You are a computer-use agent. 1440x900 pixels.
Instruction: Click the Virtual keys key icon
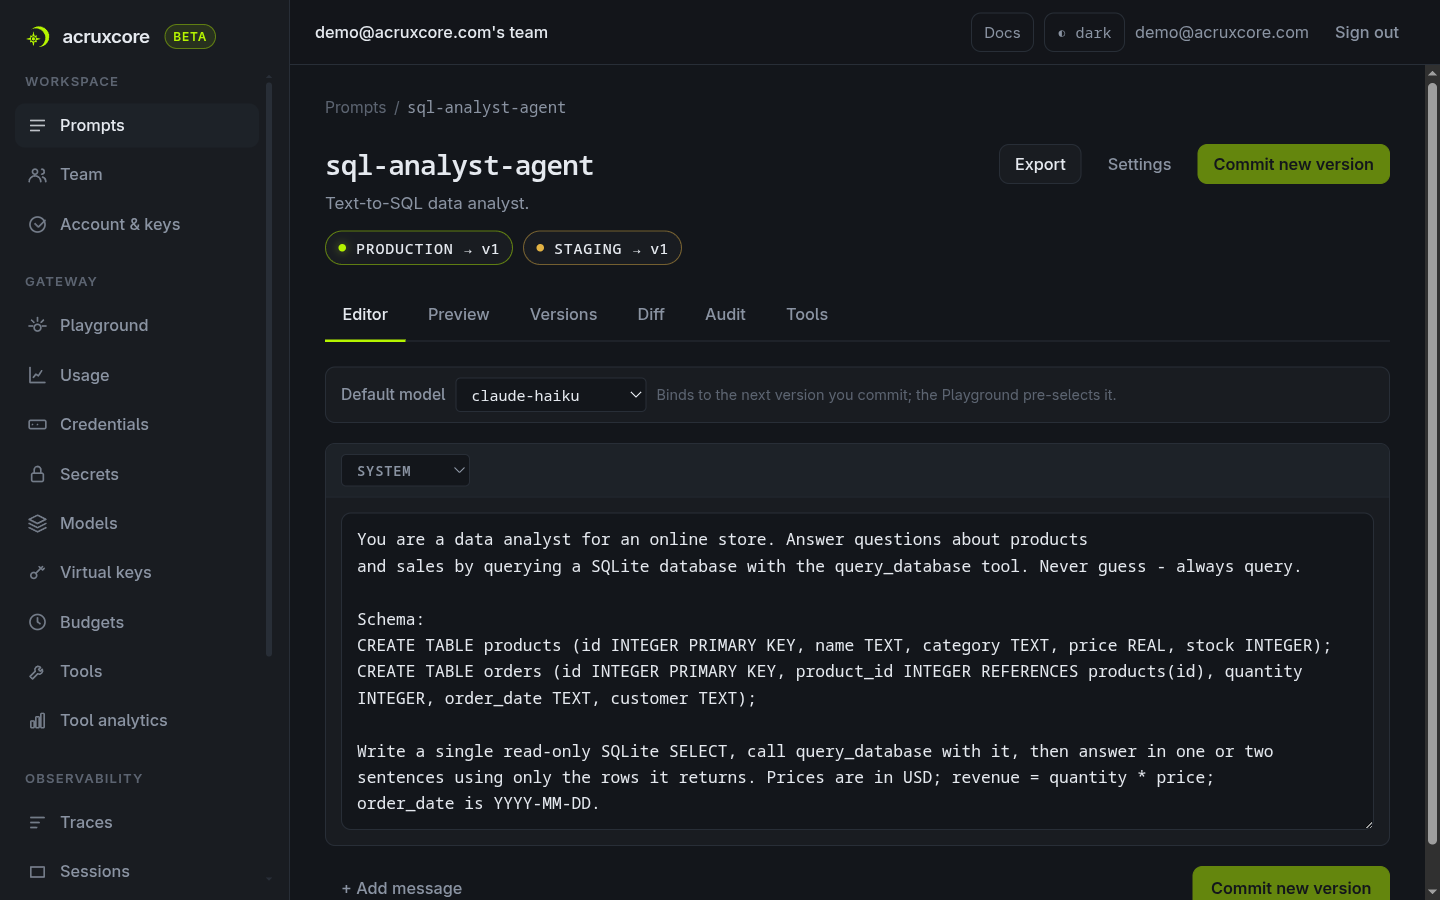[x=37, y=573]
